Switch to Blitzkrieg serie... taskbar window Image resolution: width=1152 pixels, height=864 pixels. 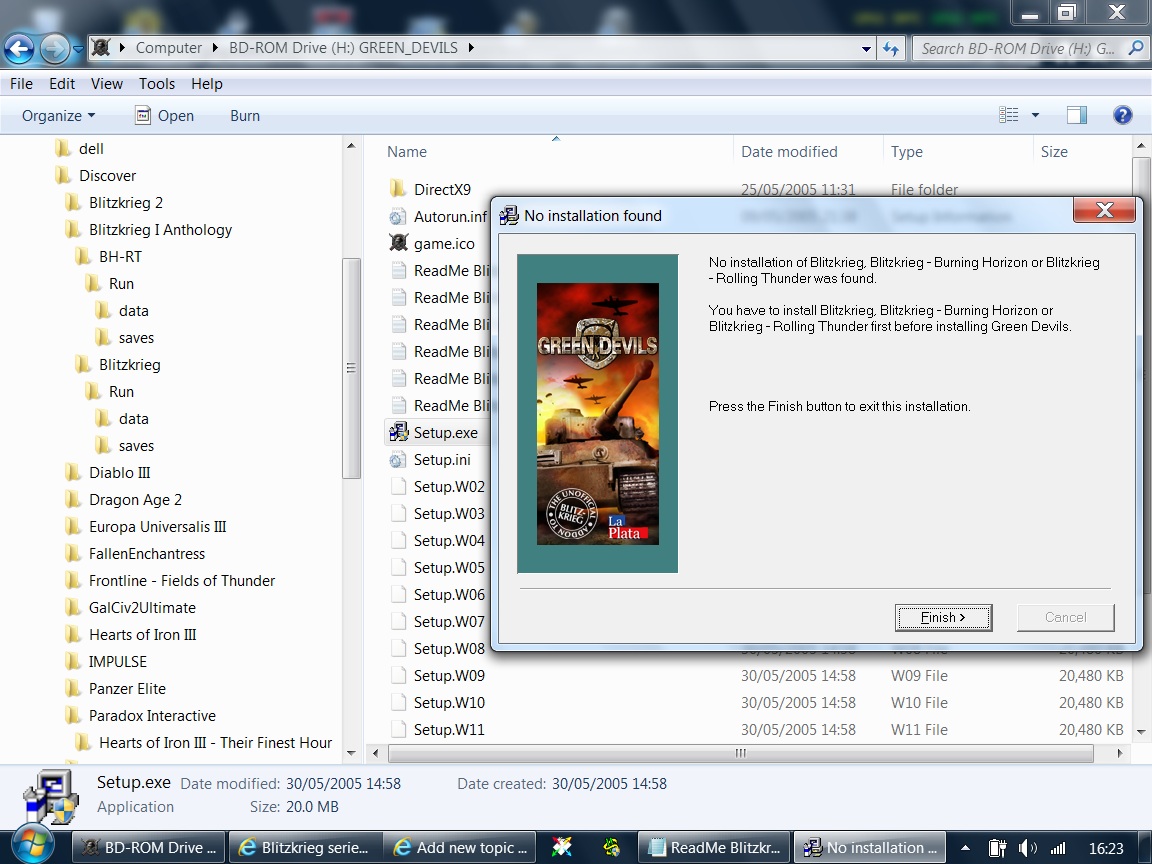305,847
